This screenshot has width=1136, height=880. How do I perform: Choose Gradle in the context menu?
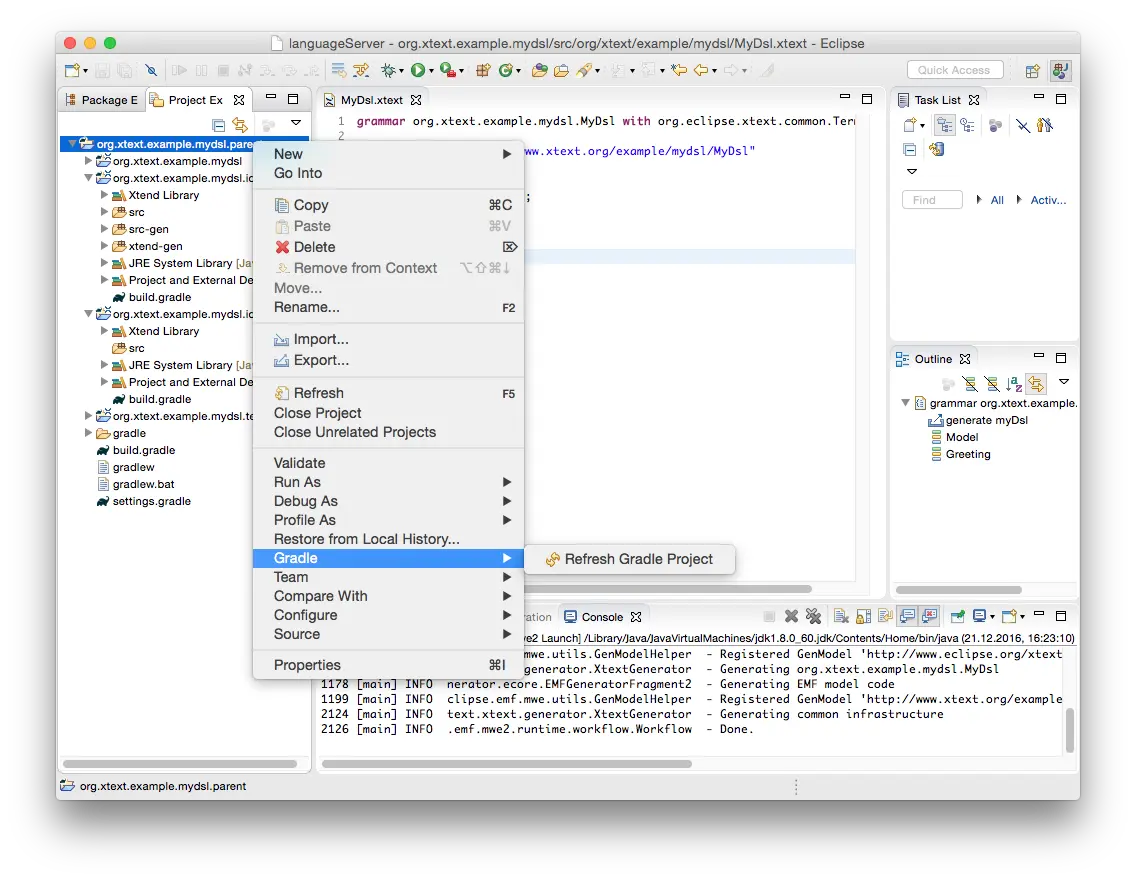pyautogui.click(x=388, y=558)
